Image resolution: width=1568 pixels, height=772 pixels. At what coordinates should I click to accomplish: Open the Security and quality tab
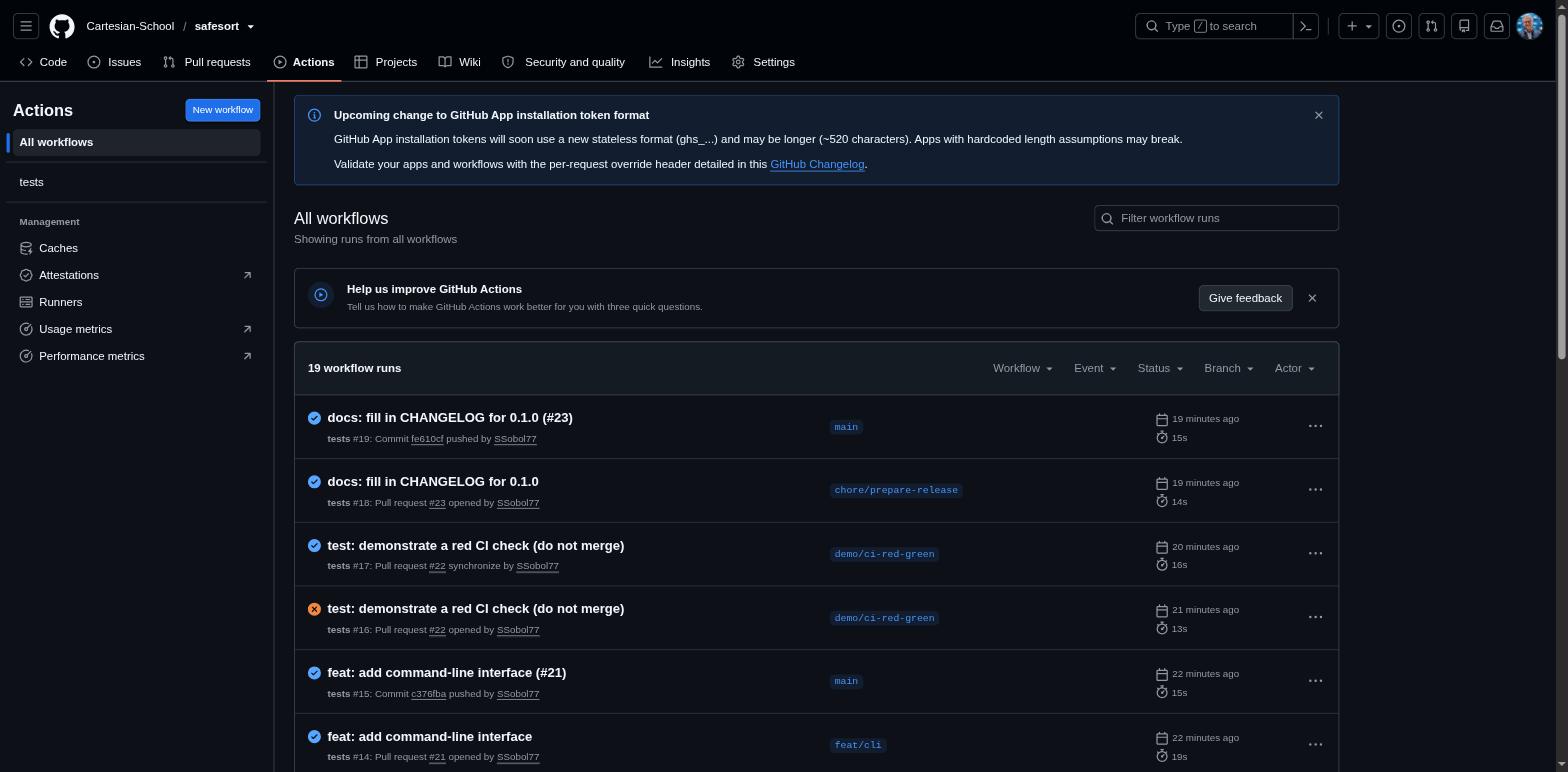click(x=563, y=62)
